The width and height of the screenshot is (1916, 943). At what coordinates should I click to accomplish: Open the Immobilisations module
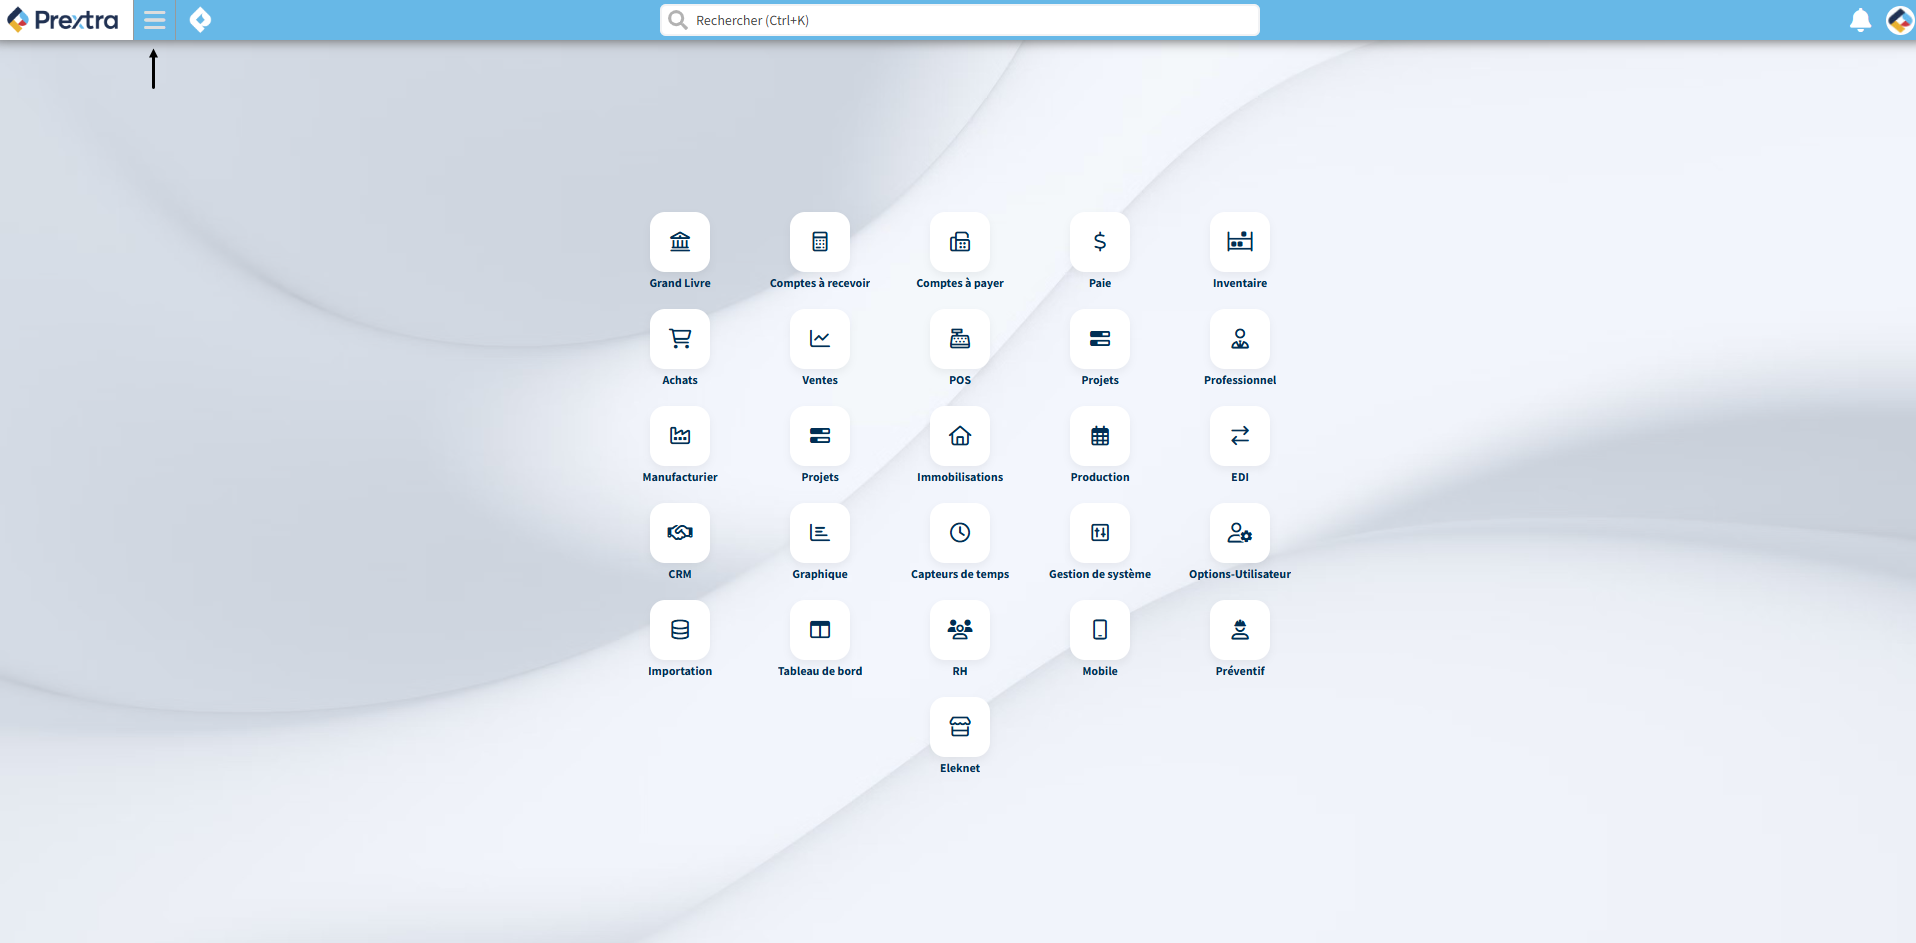pos(960,436)
